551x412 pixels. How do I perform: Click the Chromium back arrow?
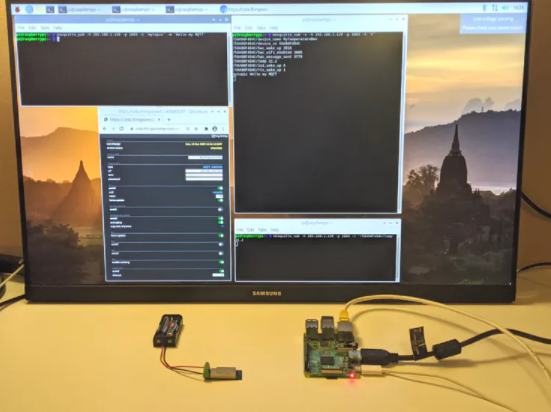(x=104, y=129)
